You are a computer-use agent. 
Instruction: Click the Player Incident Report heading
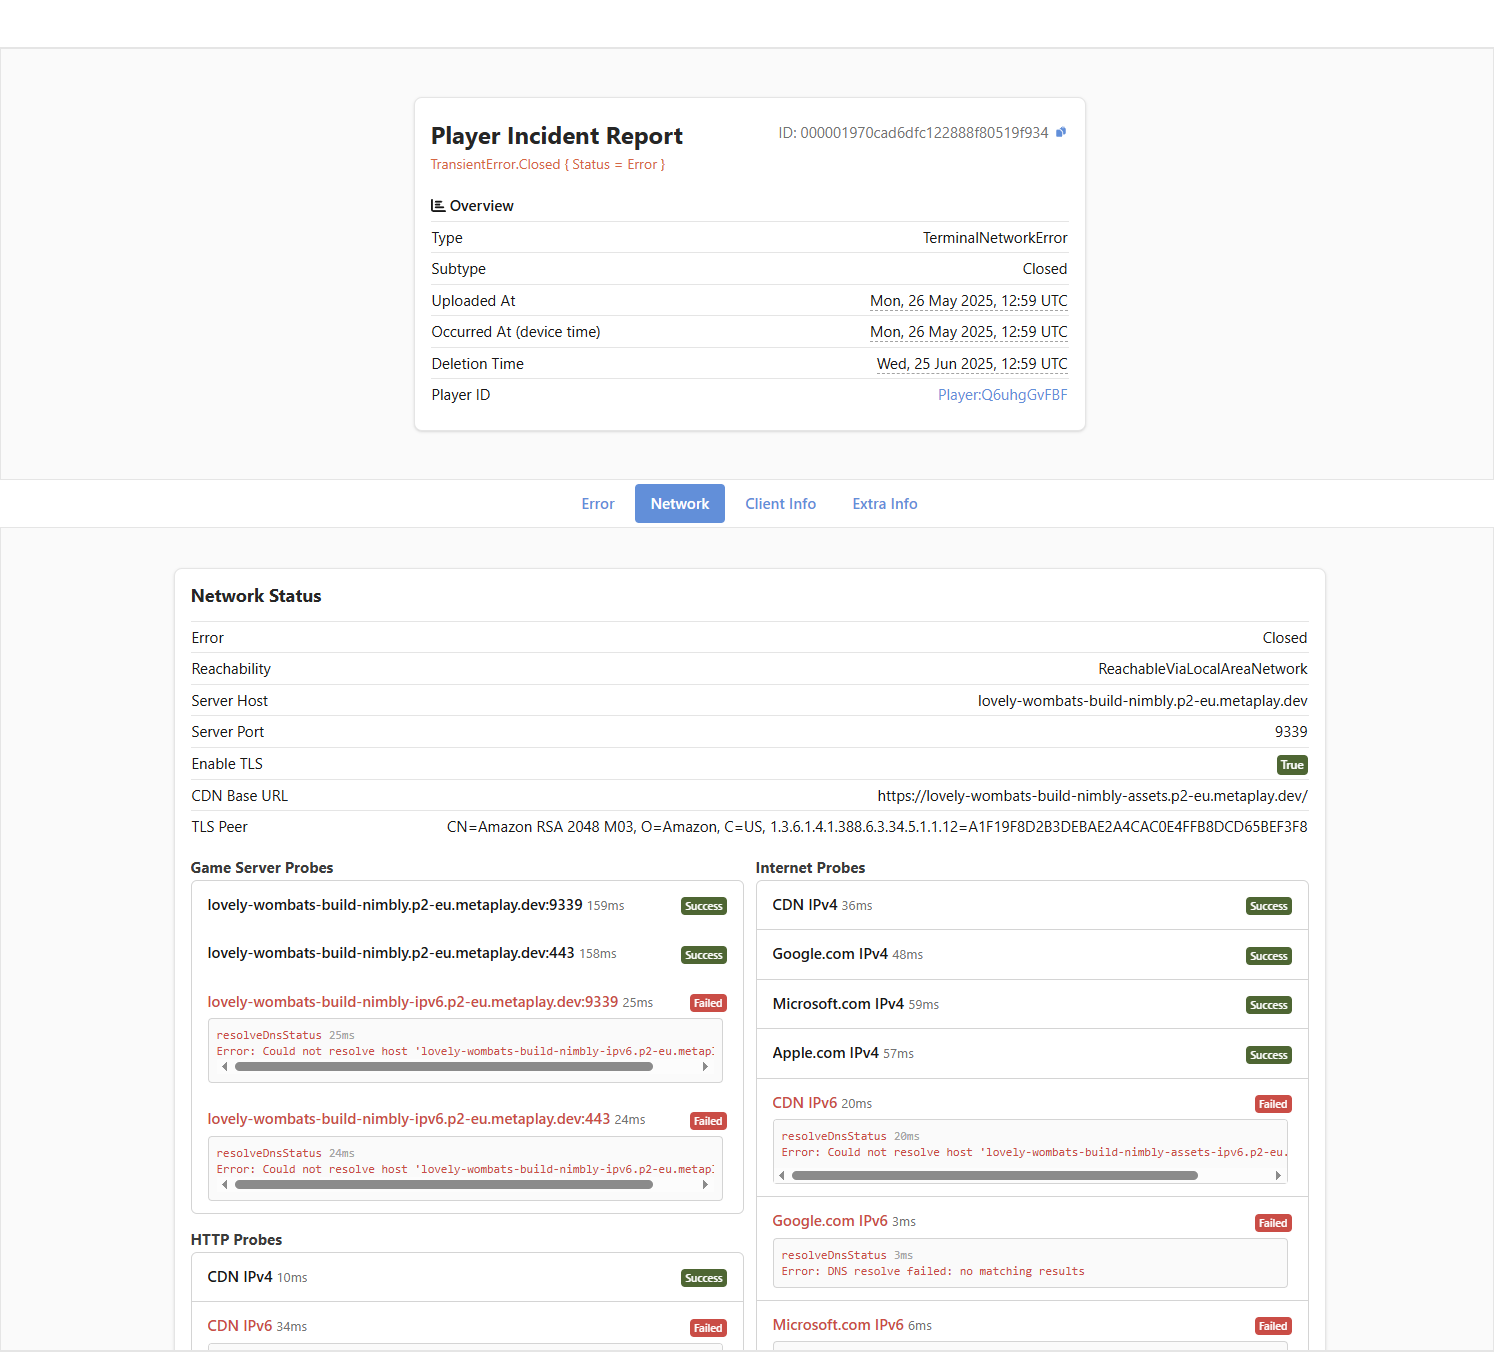pyautogui.click(x=557, y=136)
